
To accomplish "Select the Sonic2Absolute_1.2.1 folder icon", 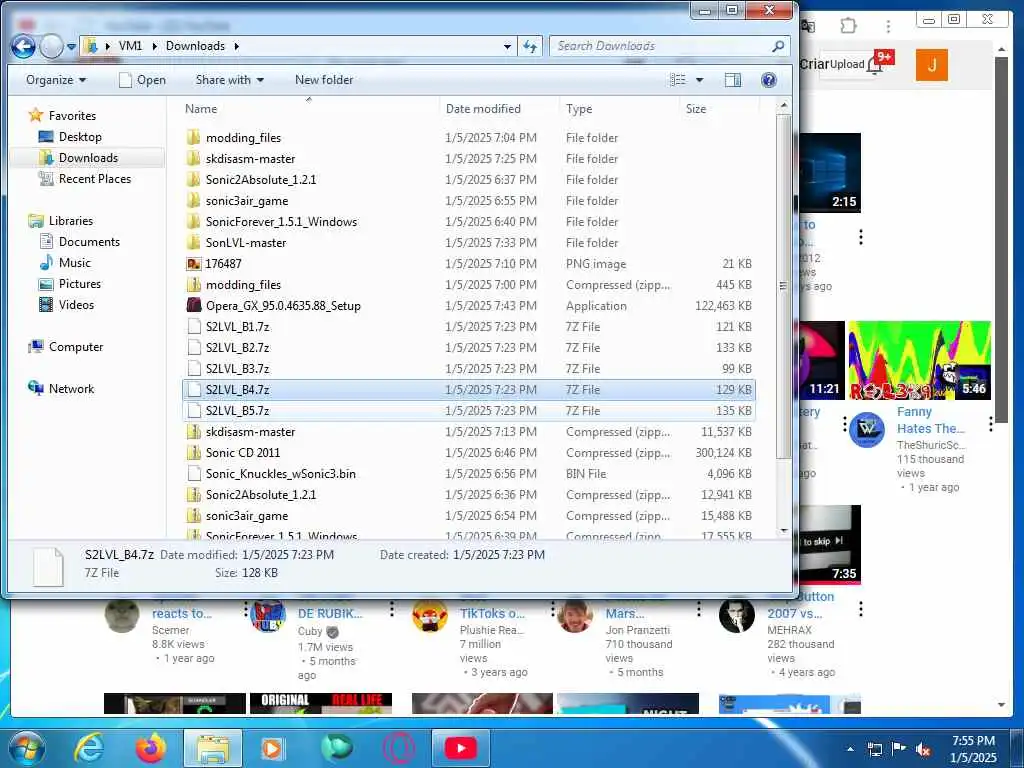I will [193, 180].
